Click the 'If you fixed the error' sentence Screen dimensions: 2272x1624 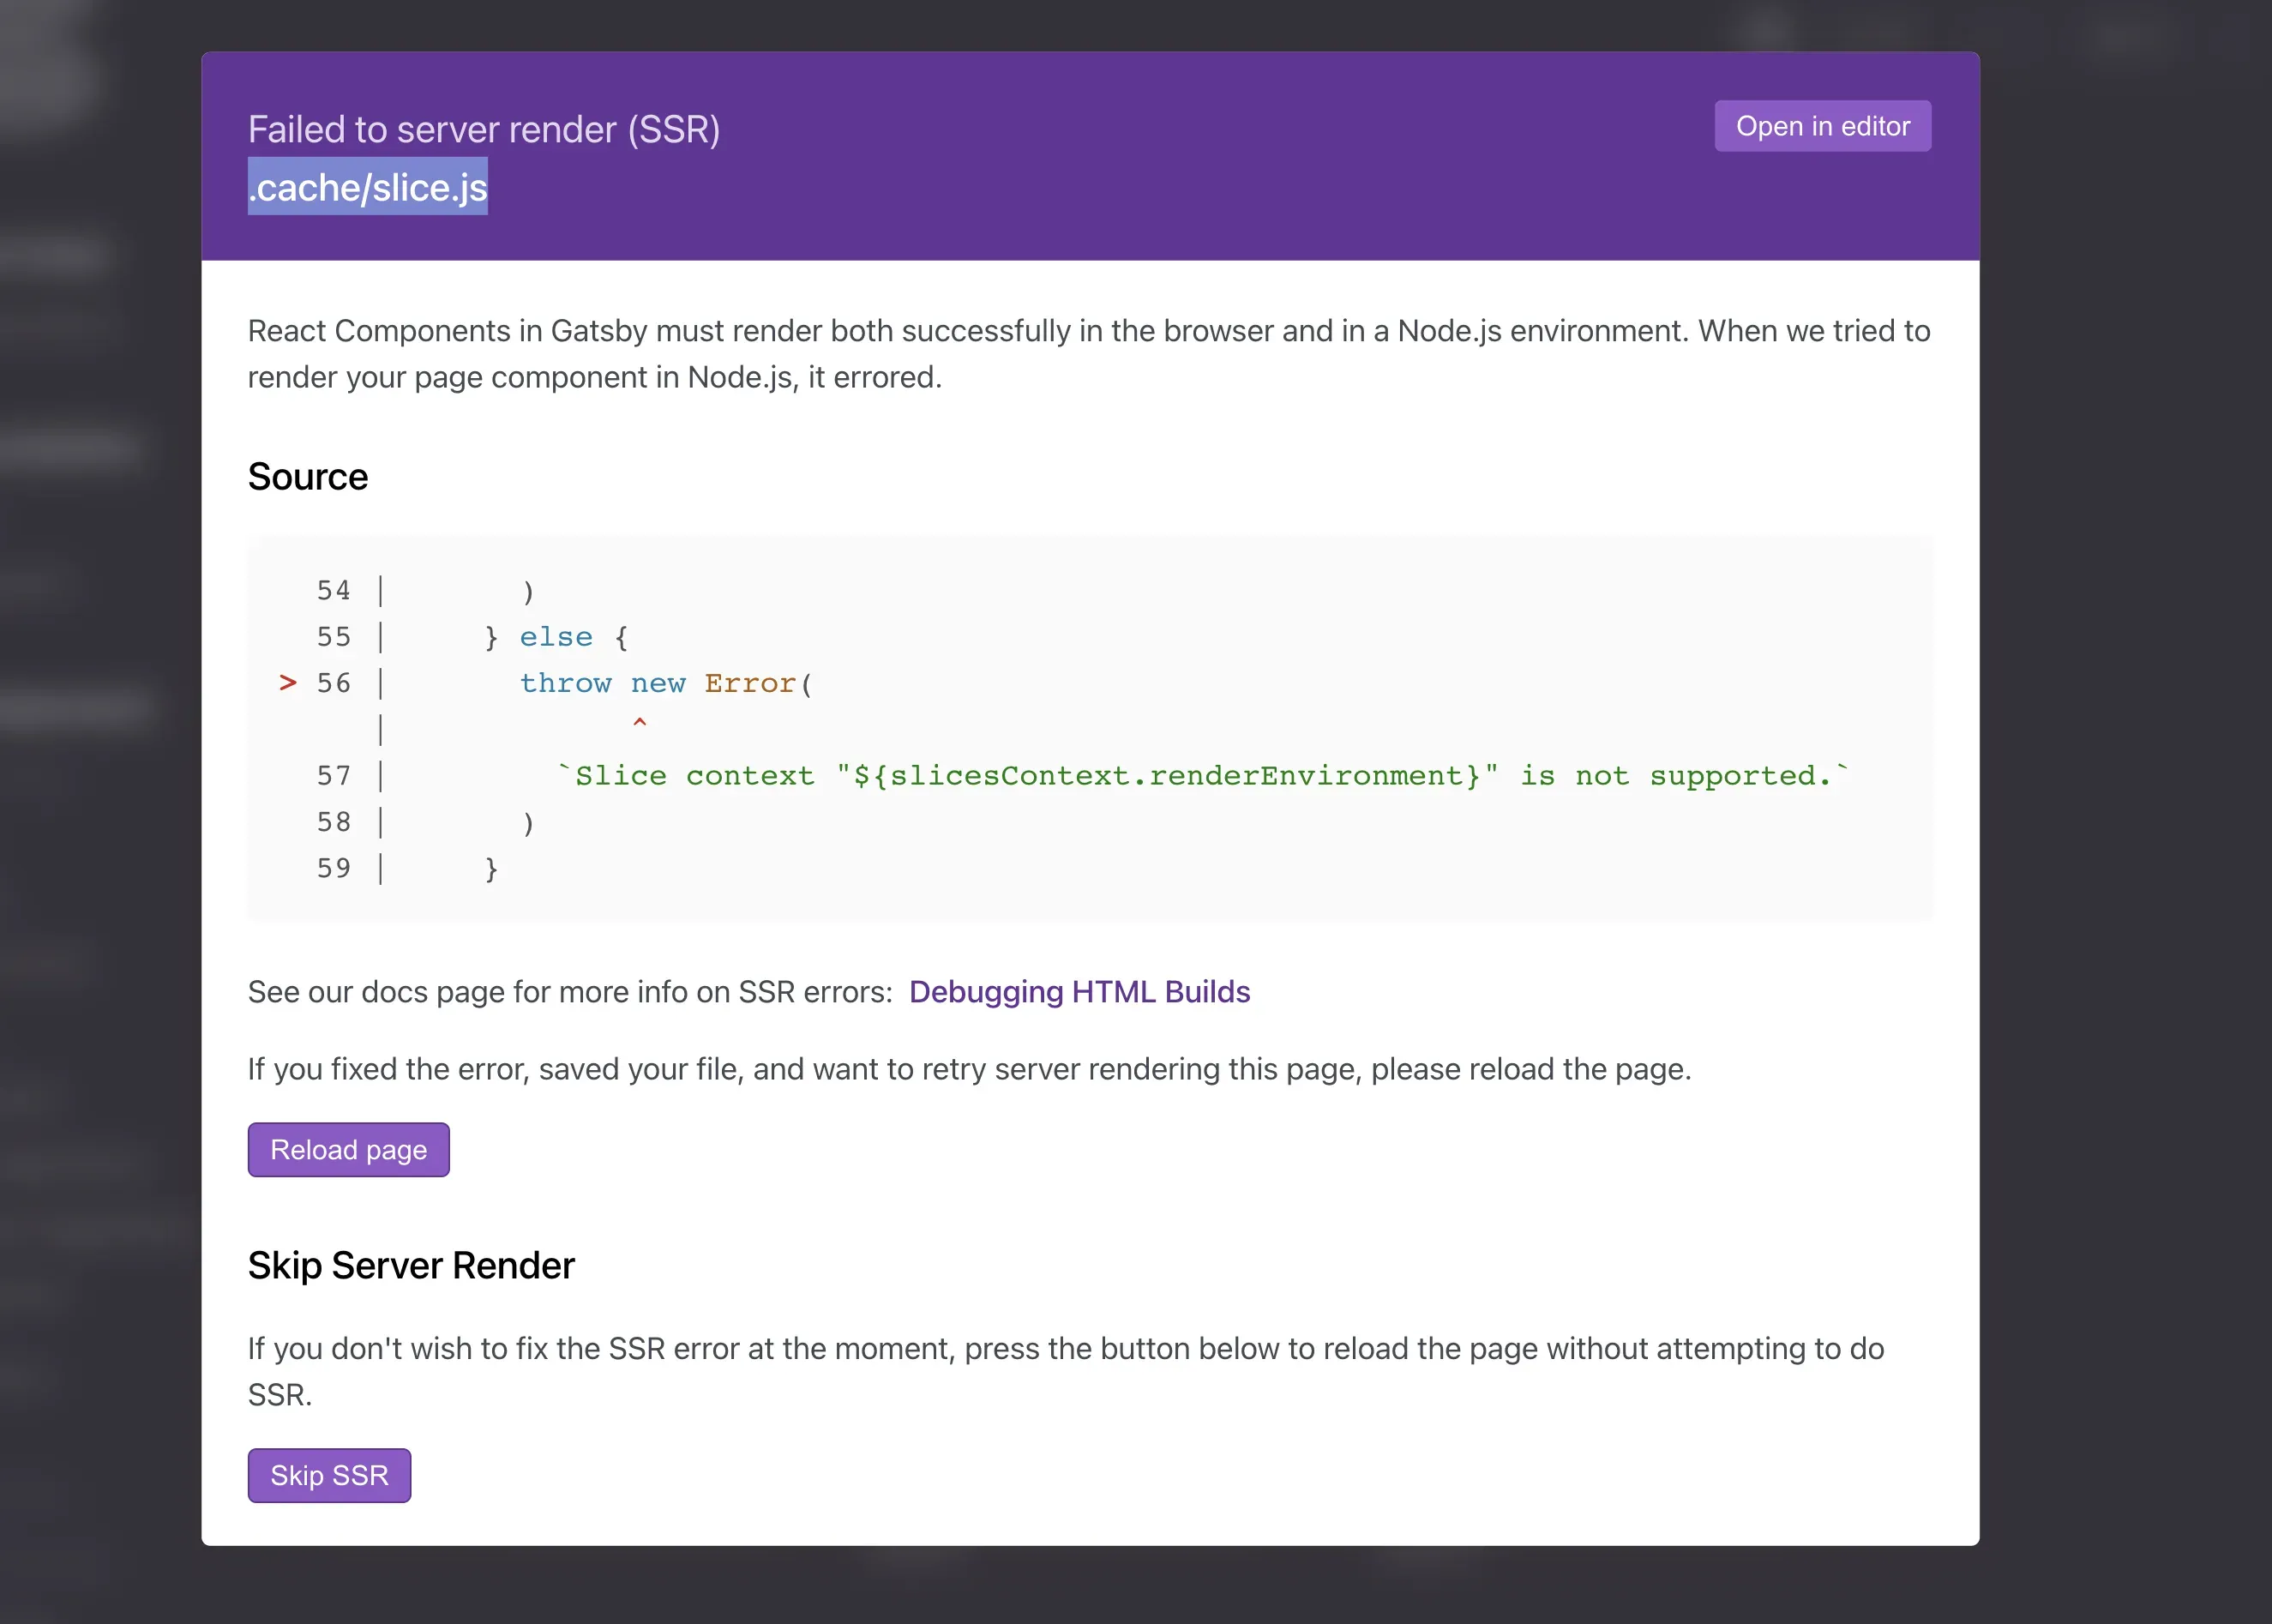[969, 1070]
